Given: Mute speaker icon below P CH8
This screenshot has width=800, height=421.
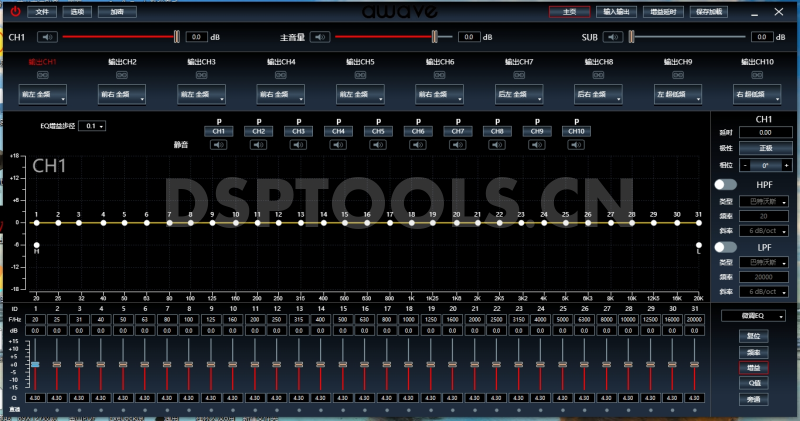Looking at the screenshot, I should [497, 145].
